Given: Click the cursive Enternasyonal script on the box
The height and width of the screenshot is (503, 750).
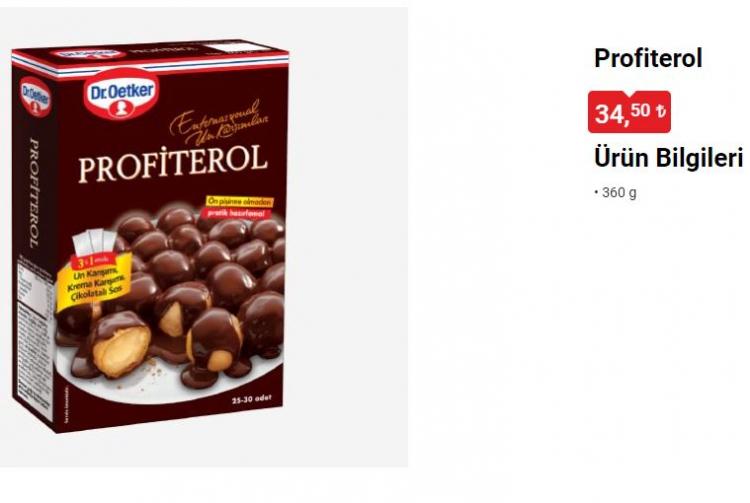Looking at the screenshot, I should 221,121.
